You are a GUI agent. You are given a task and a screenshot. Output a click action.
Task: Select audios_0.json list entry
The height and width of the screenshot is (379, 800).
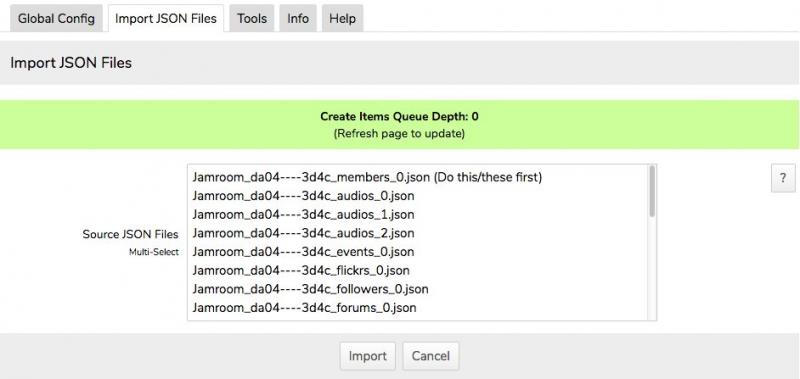tap(417, 196)
